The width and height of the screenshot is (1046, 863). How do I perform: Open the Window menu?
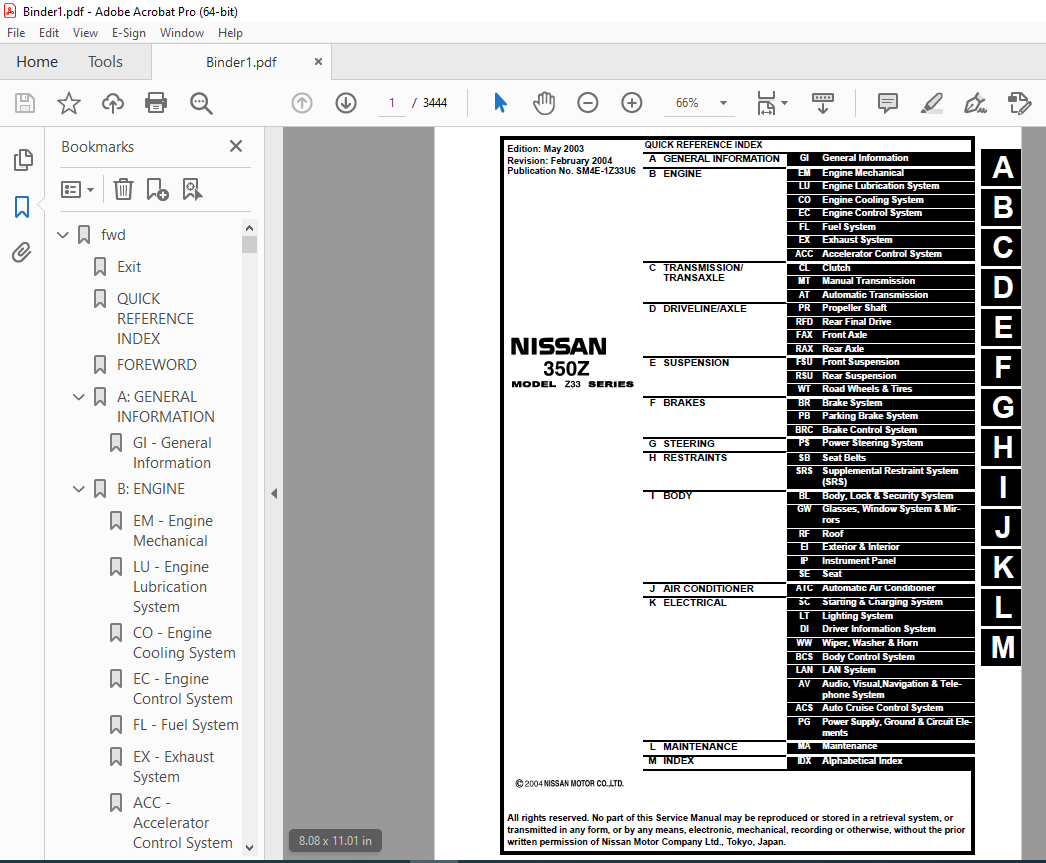(181, 33)
